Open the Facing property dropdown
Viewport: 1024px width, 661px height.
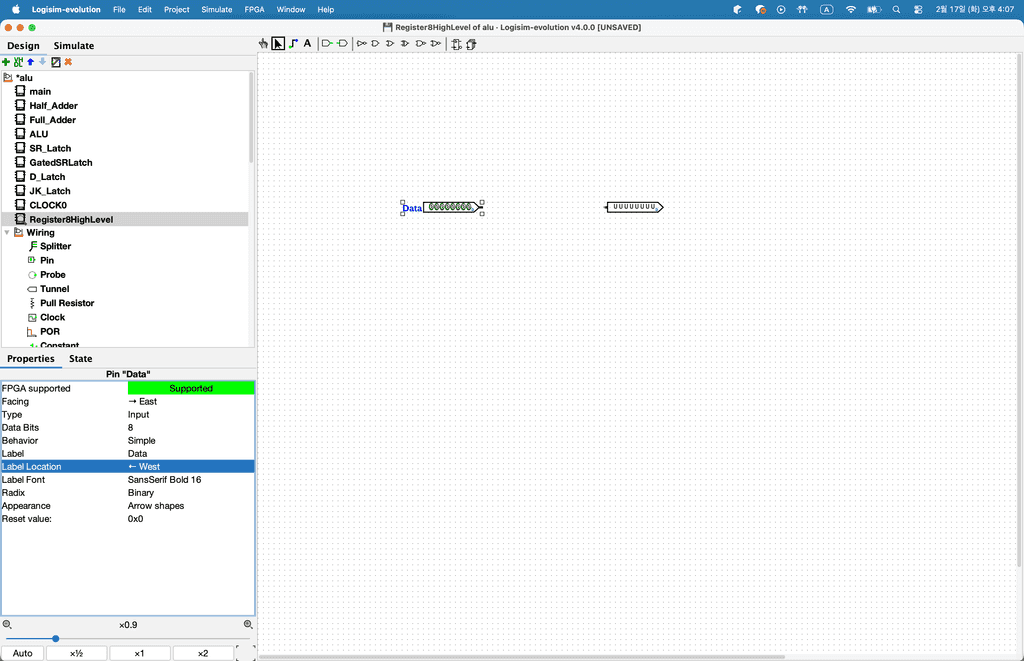[x=190, y=402]
